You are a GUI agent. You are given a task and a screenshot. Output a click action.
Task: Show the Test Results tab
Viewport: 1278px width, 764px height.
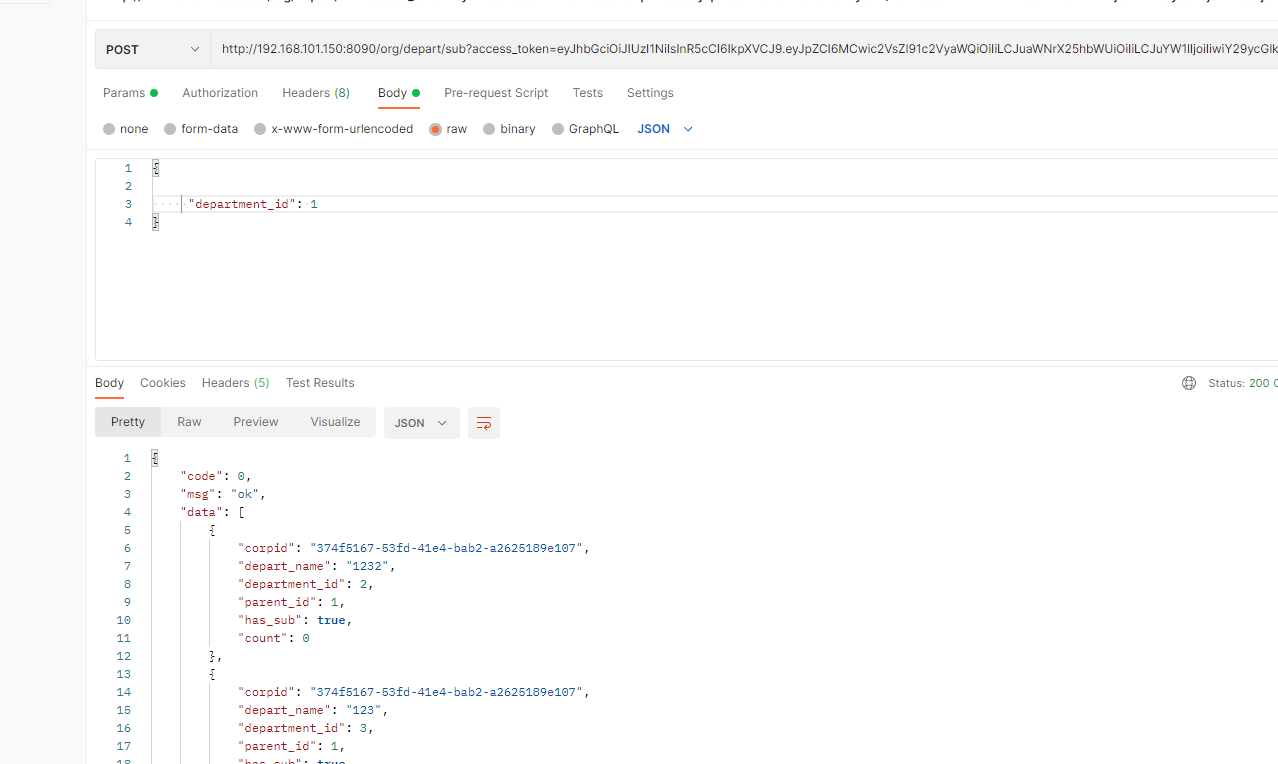(x=320, y=383)
